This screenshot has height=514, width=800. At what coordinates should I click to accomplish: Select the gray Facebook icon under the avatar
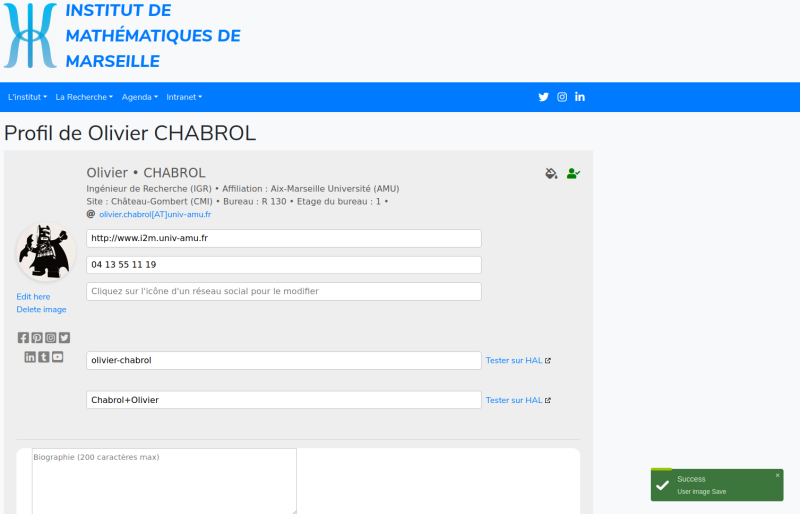click(x=24, y=338)
